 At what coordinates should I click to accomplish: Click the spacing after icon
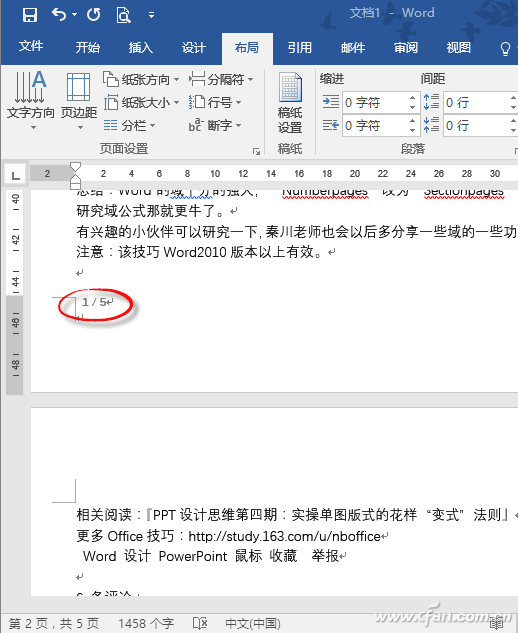[431, 125]
